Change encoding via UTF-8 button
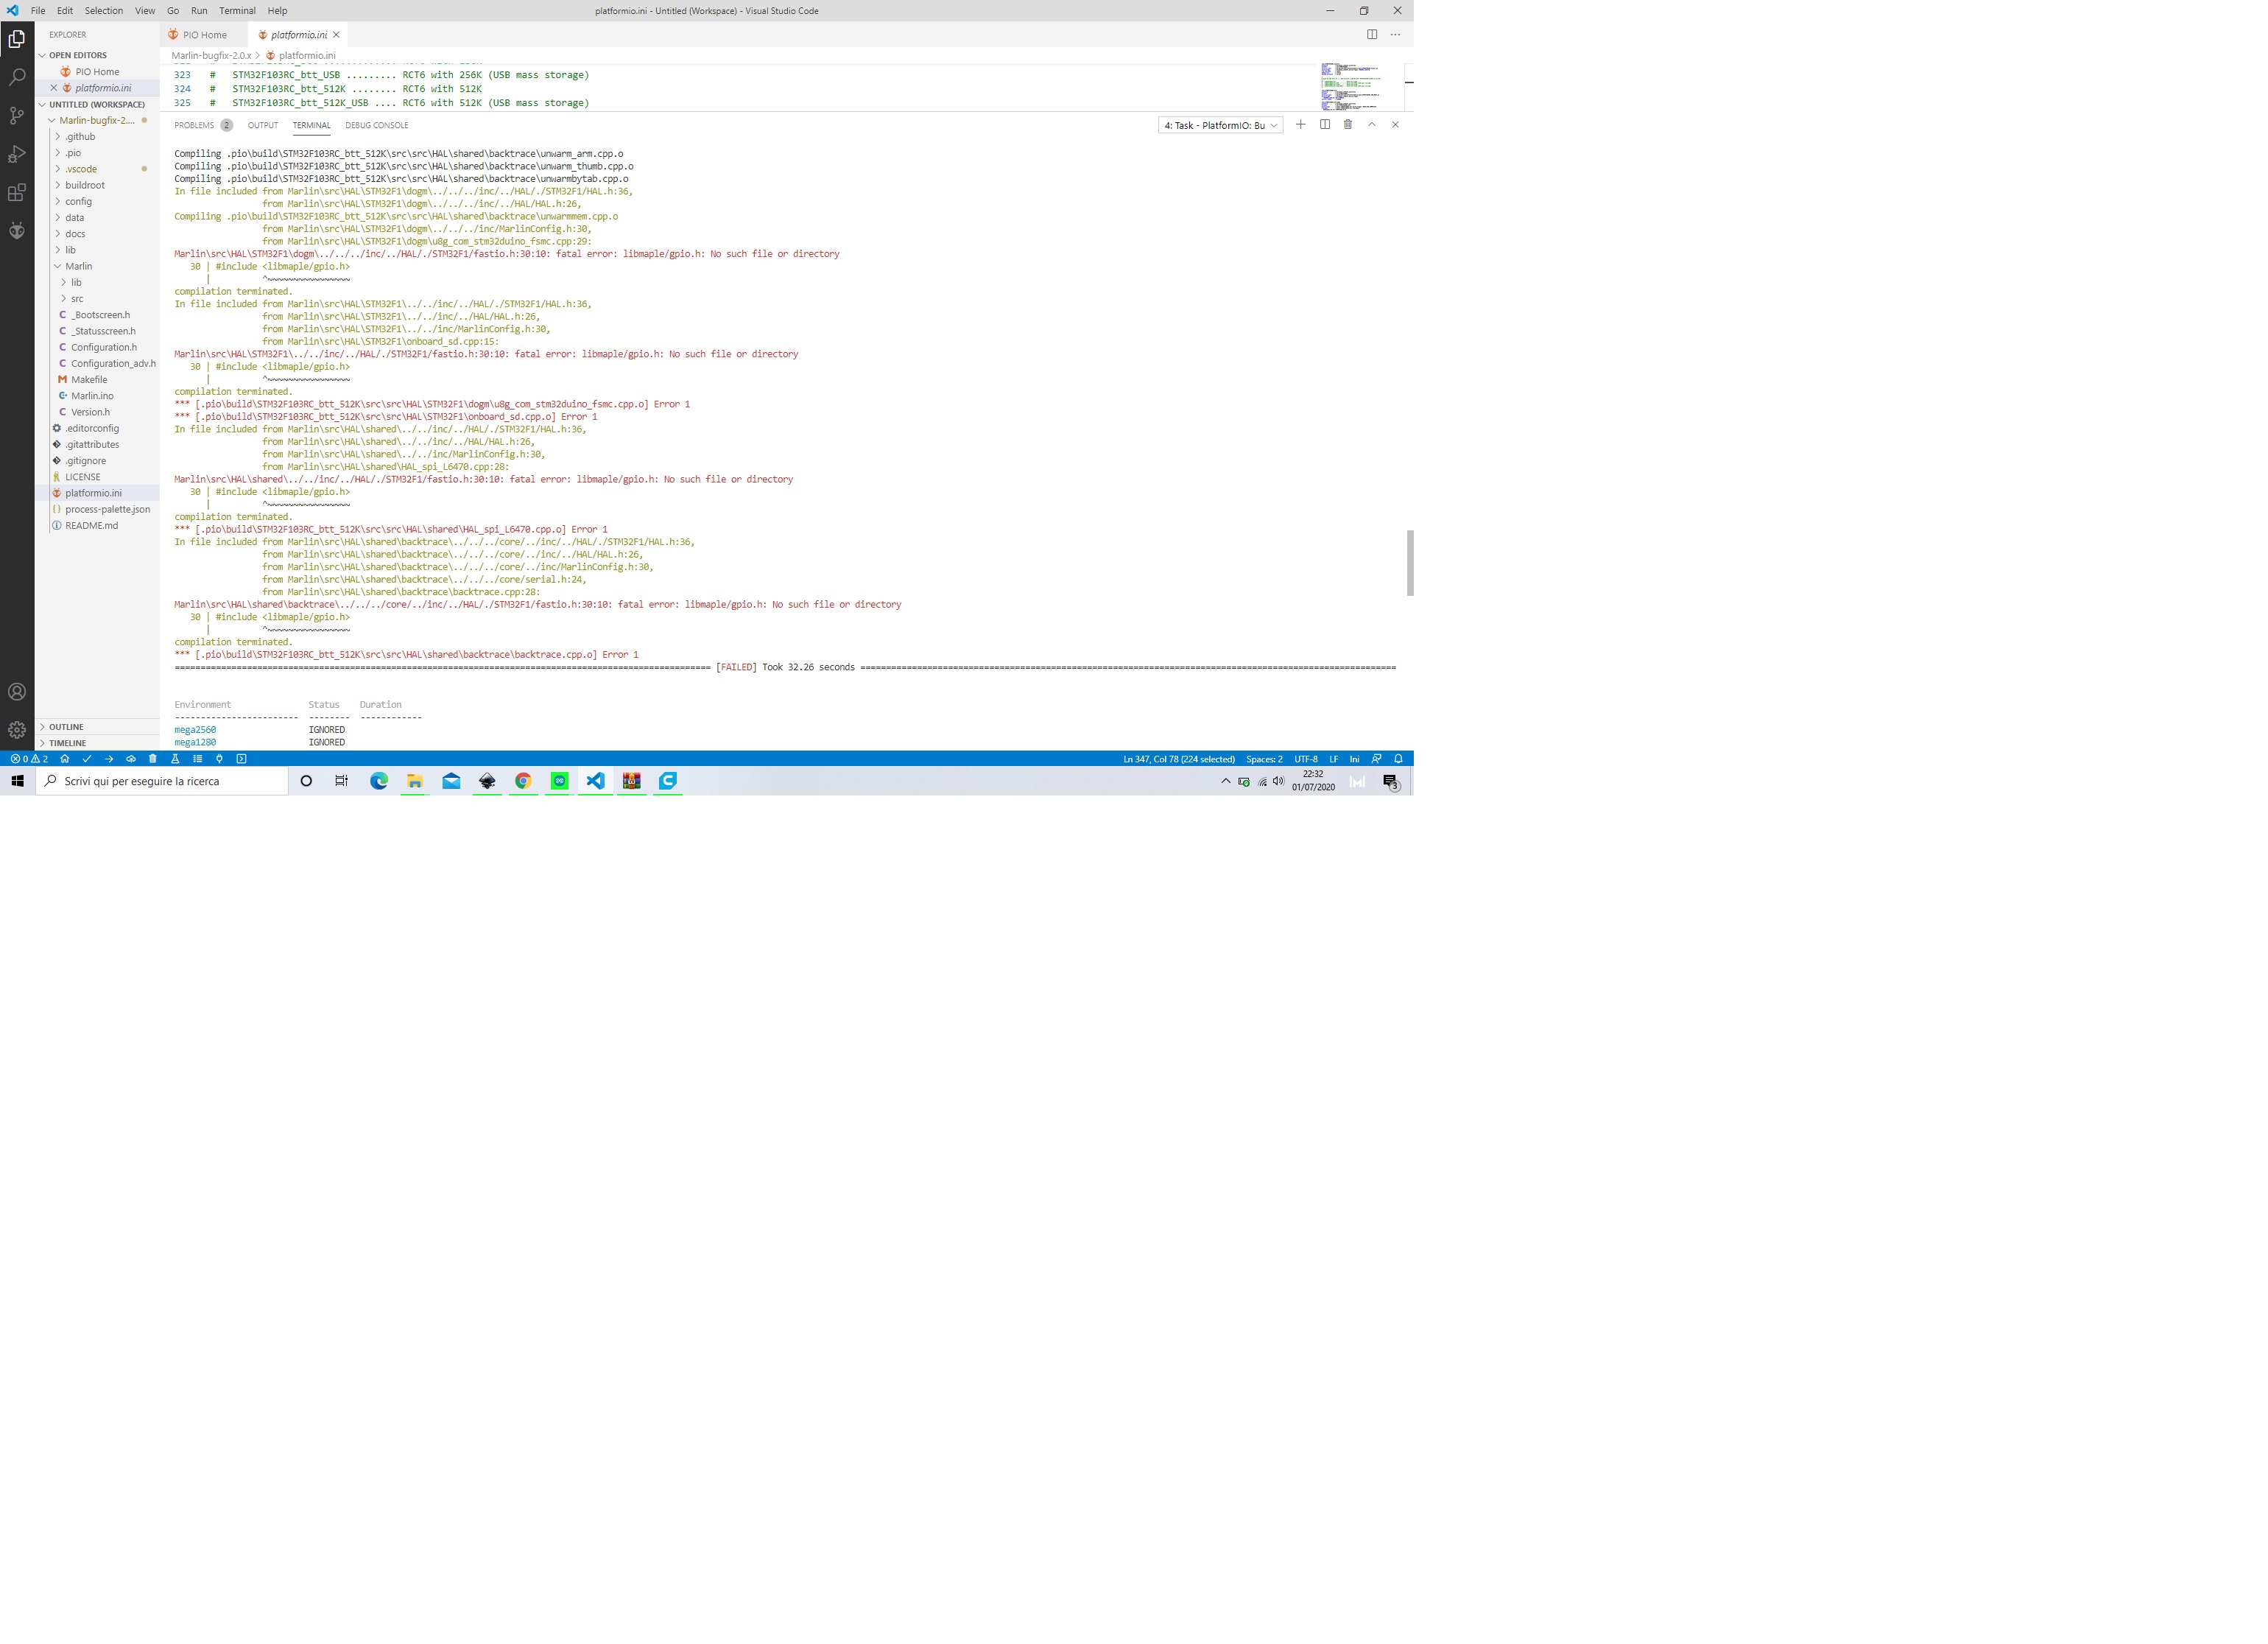This screenshot has height=1644, width=2268. 1306,759
